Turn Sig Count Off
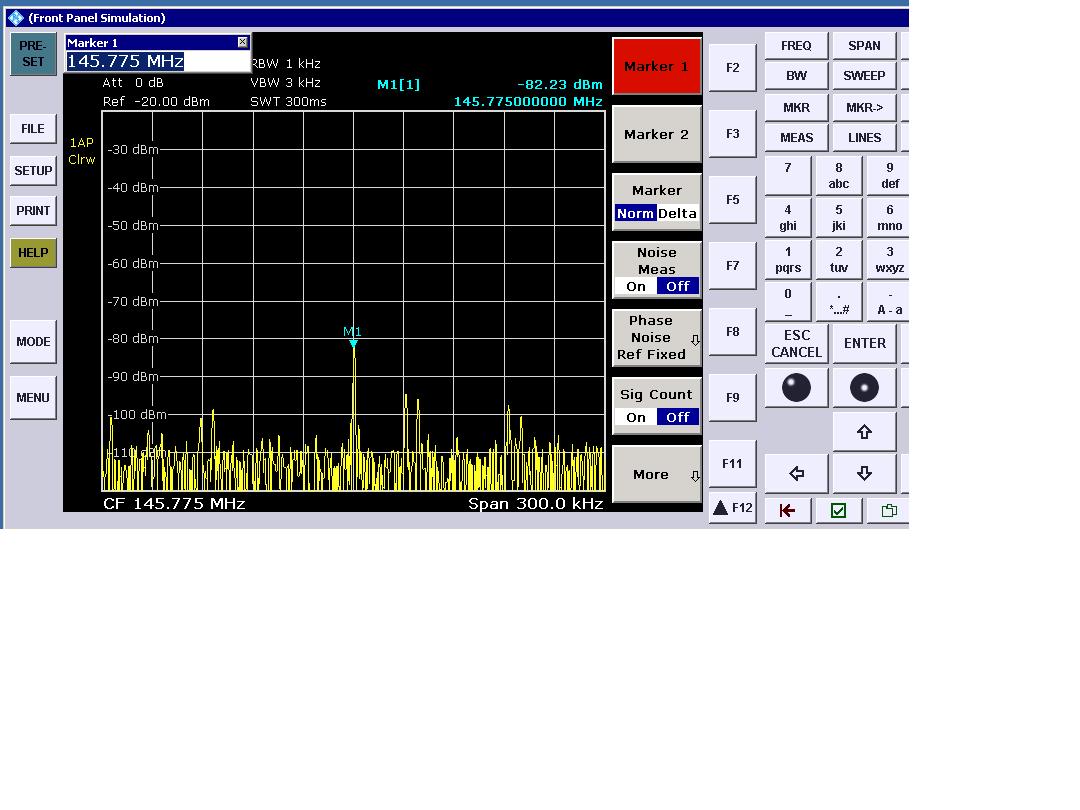 point(678,417)
